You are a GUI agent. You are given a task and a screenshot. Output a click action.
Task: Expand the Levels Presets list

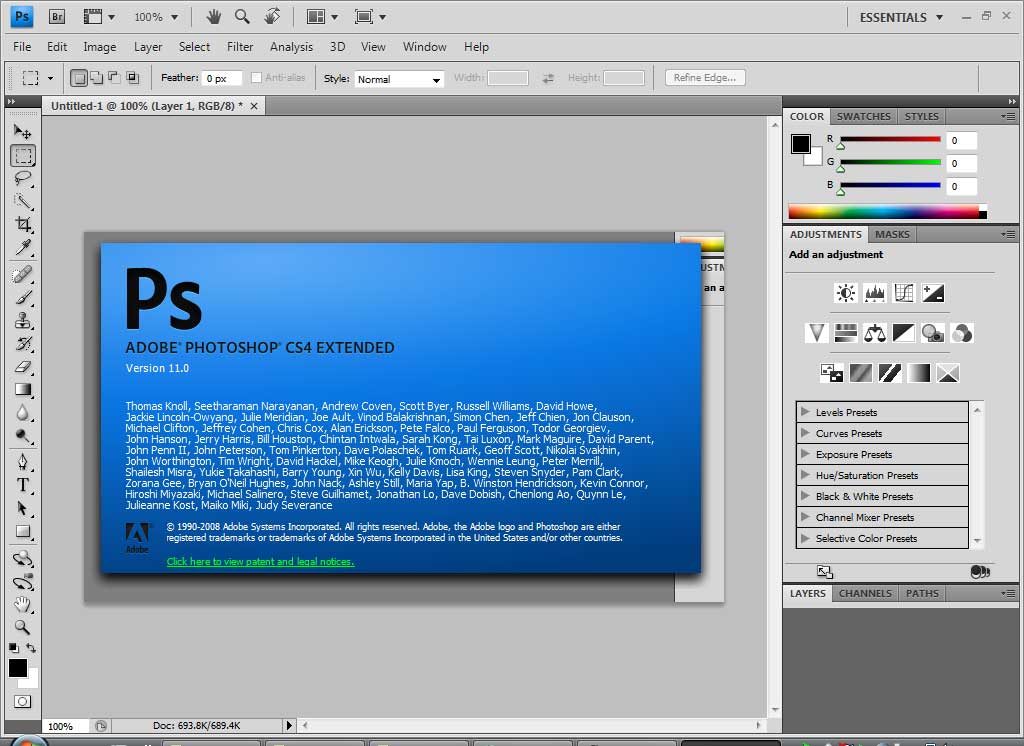coord(806,412)
